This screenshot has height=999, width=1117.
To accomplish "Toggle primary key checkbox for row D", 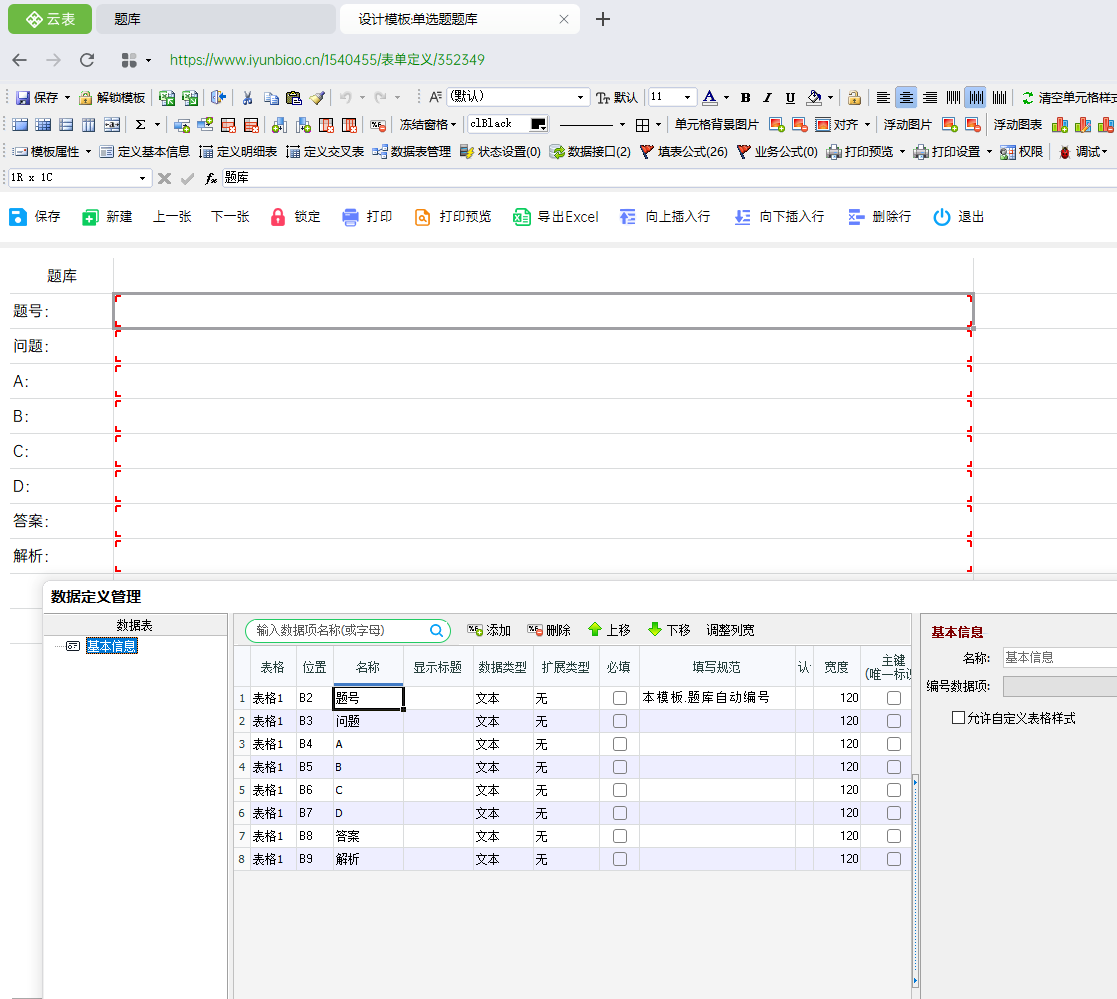I will [893, 813].
